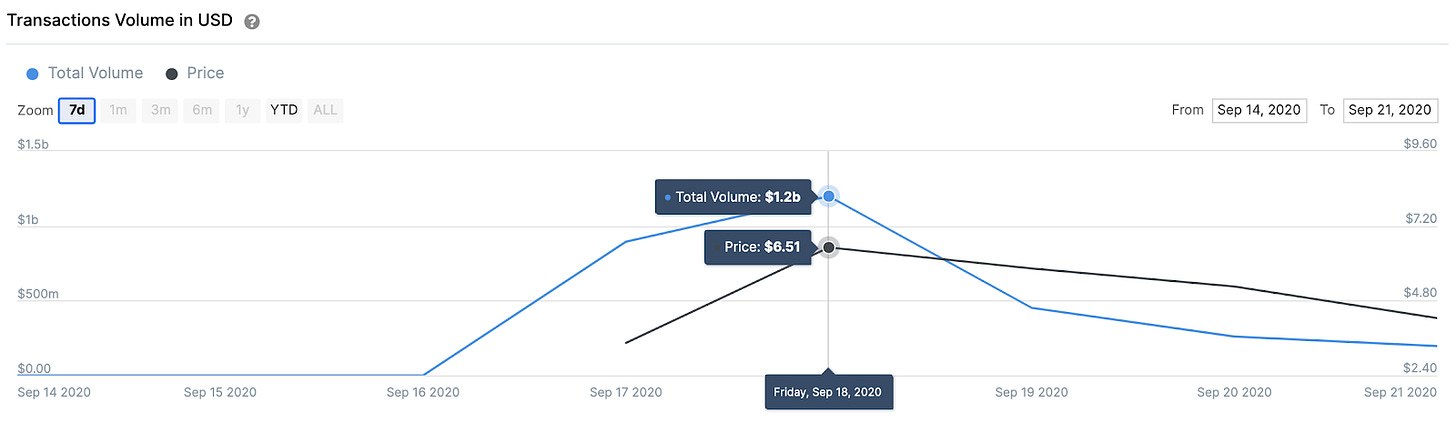Click the Friday, Sep 18, 2020 date label
Screen dimensions: 1456x422
tap(828, 392)
